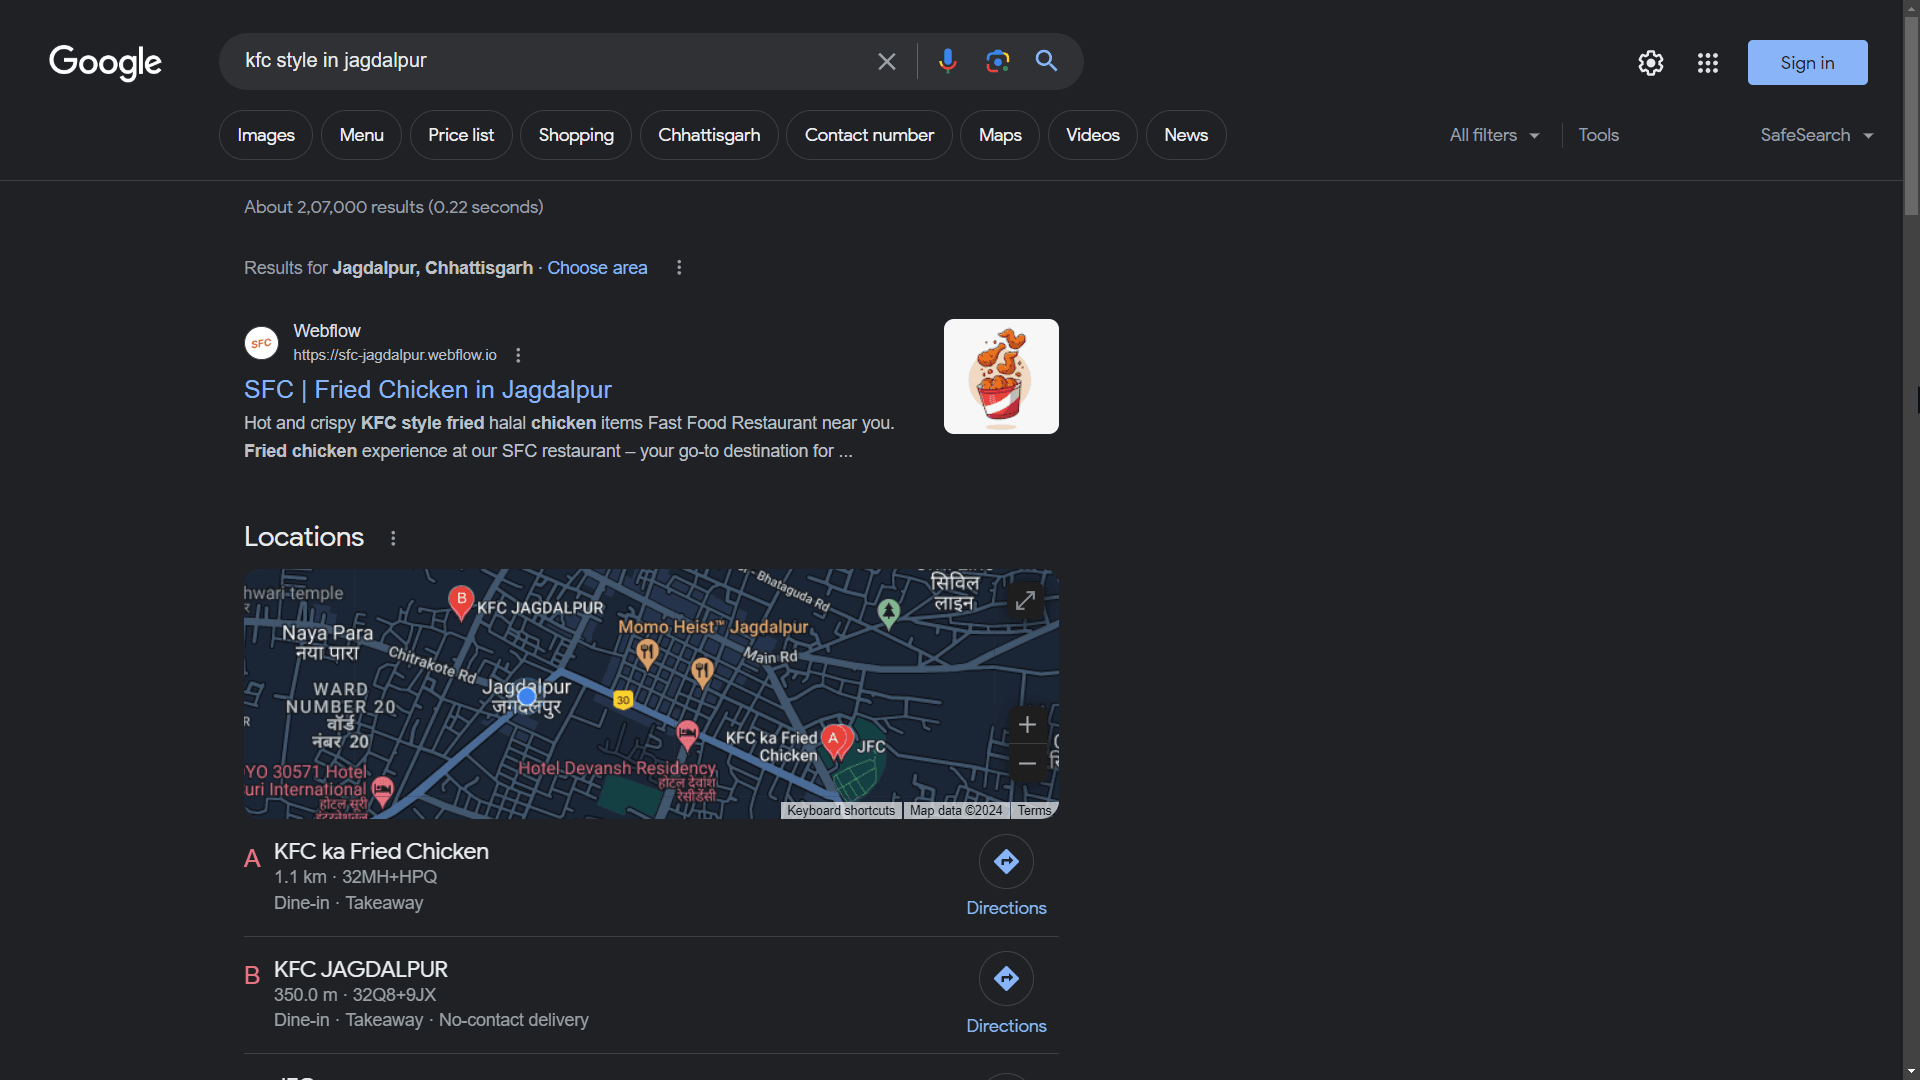Zoom in on the map
Image resolution: width=1920 pixels, height=1080 pixels.
pos(1027,725)
